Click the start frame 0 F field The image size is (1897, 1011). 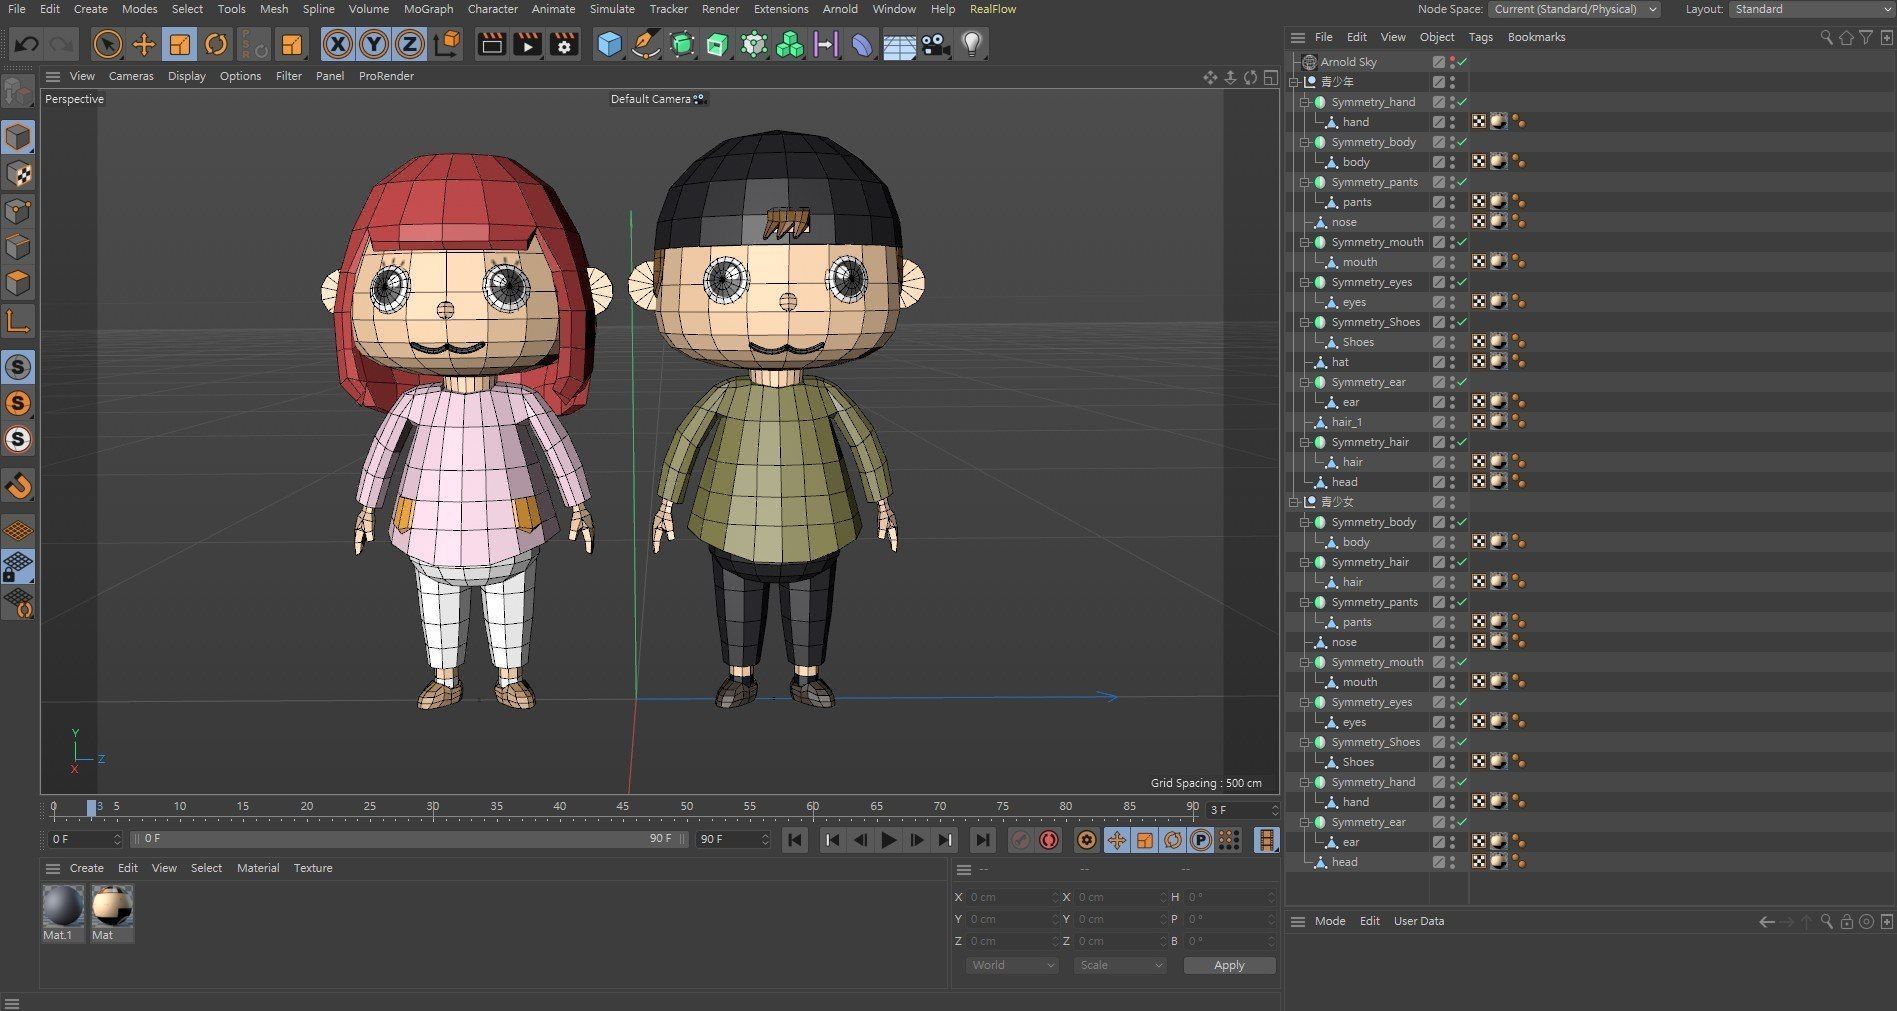pos(84,839)
